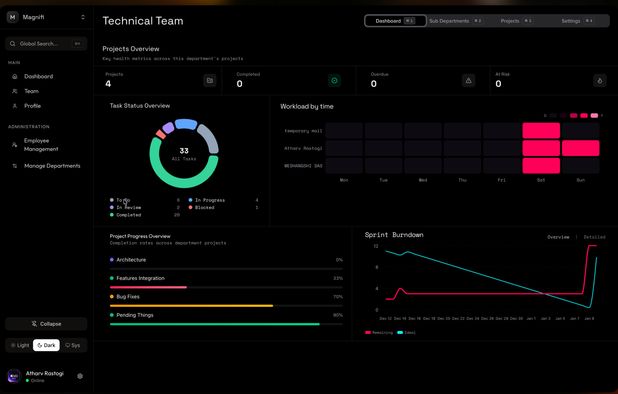The image size is (618, 394).
Task: Open Profile in the sidebar
Action: pyautogui.click(x=32, y=106)
